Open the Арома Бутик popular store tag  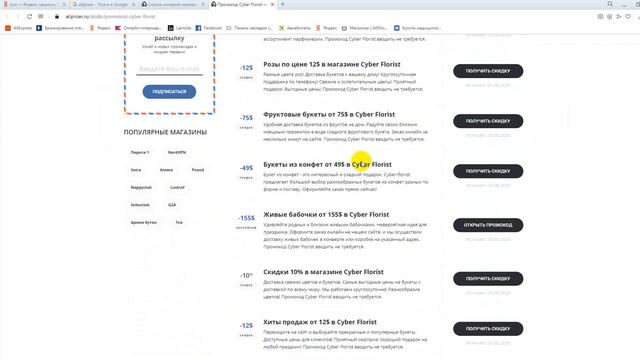[x=143, y=222]
